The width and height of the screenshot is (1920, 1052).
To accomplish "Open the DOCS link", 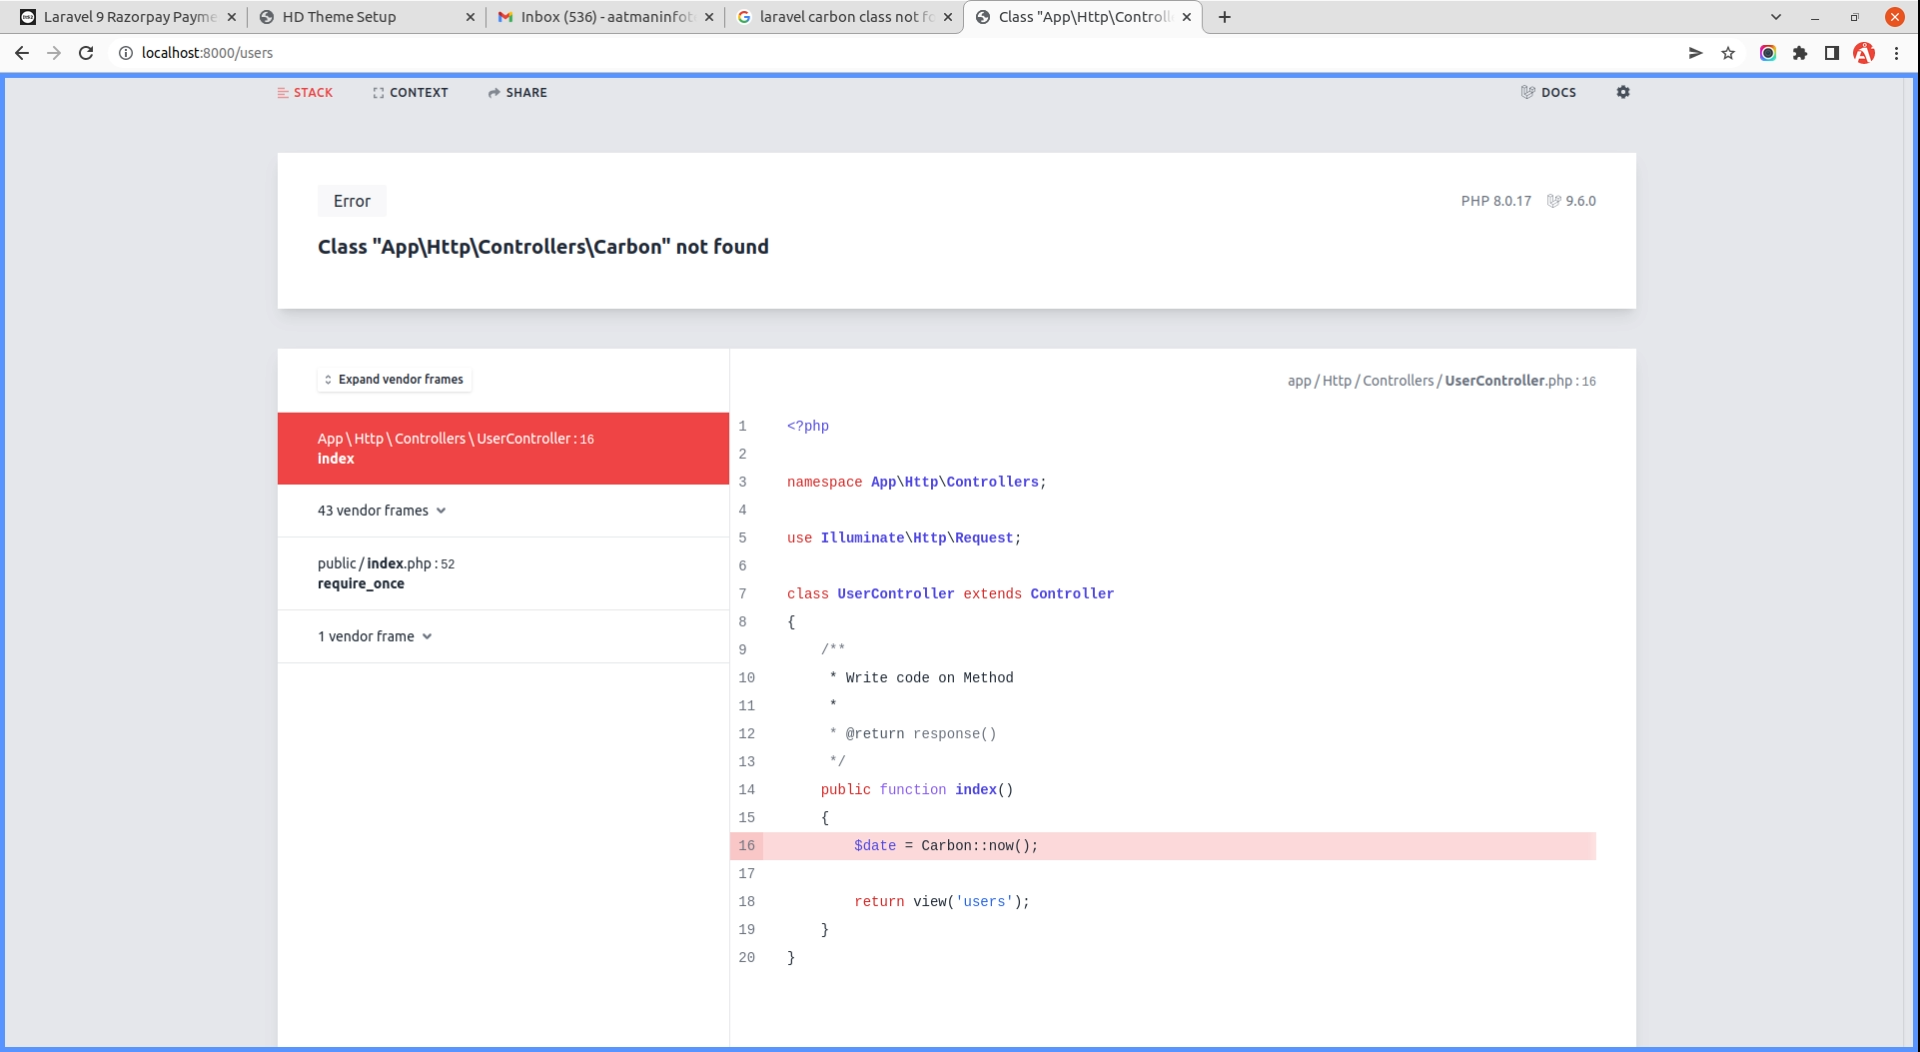I will tap(1548, 93).
